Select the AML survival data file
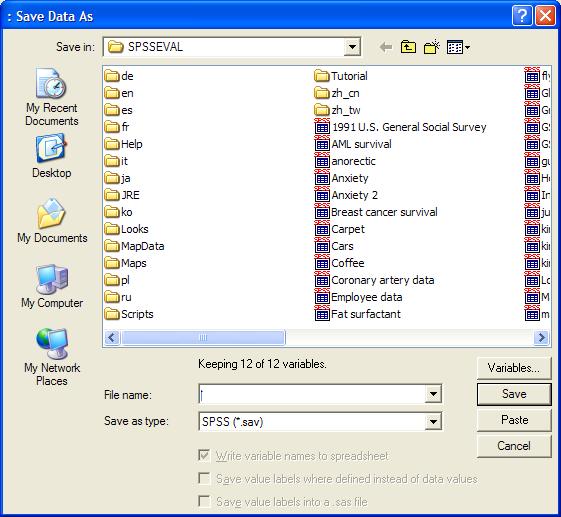 [x=353, y=144]
